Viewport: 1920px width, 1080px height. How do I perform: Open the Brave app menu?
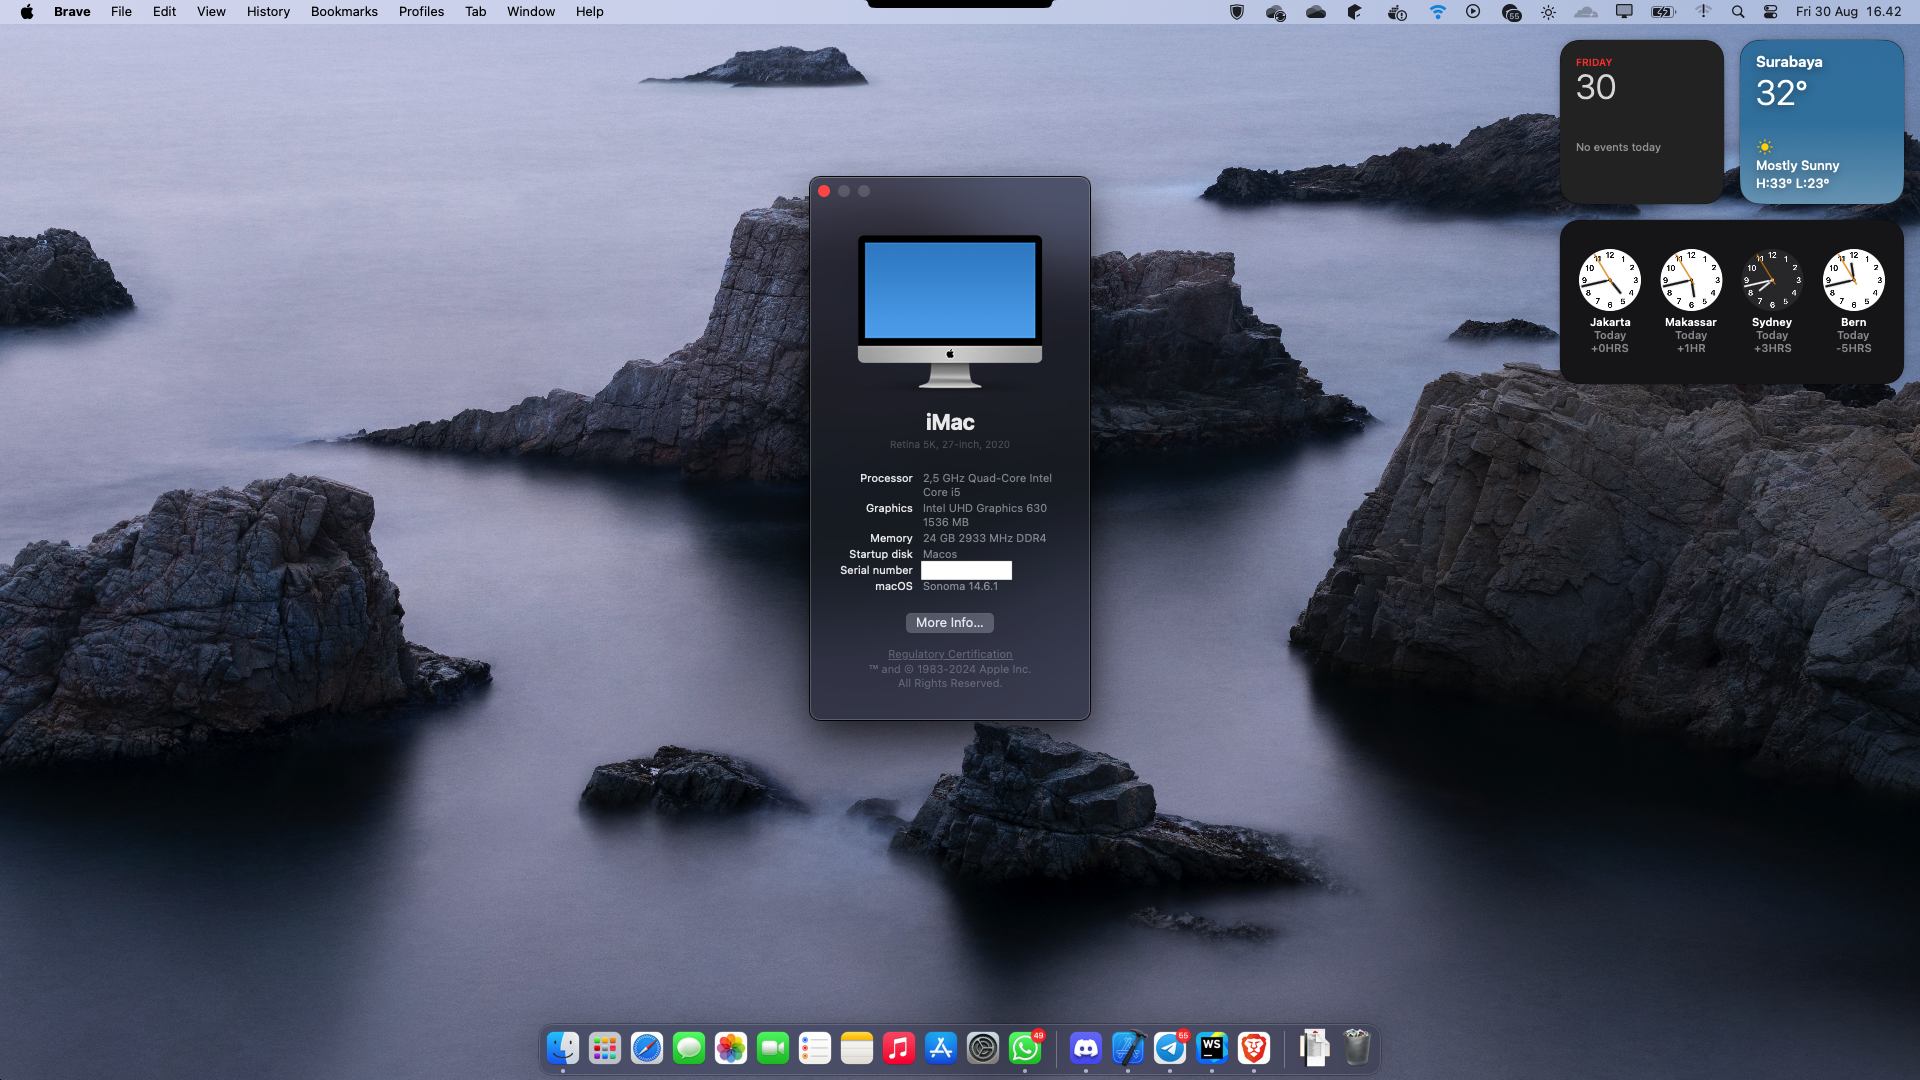tap(72, 12)
